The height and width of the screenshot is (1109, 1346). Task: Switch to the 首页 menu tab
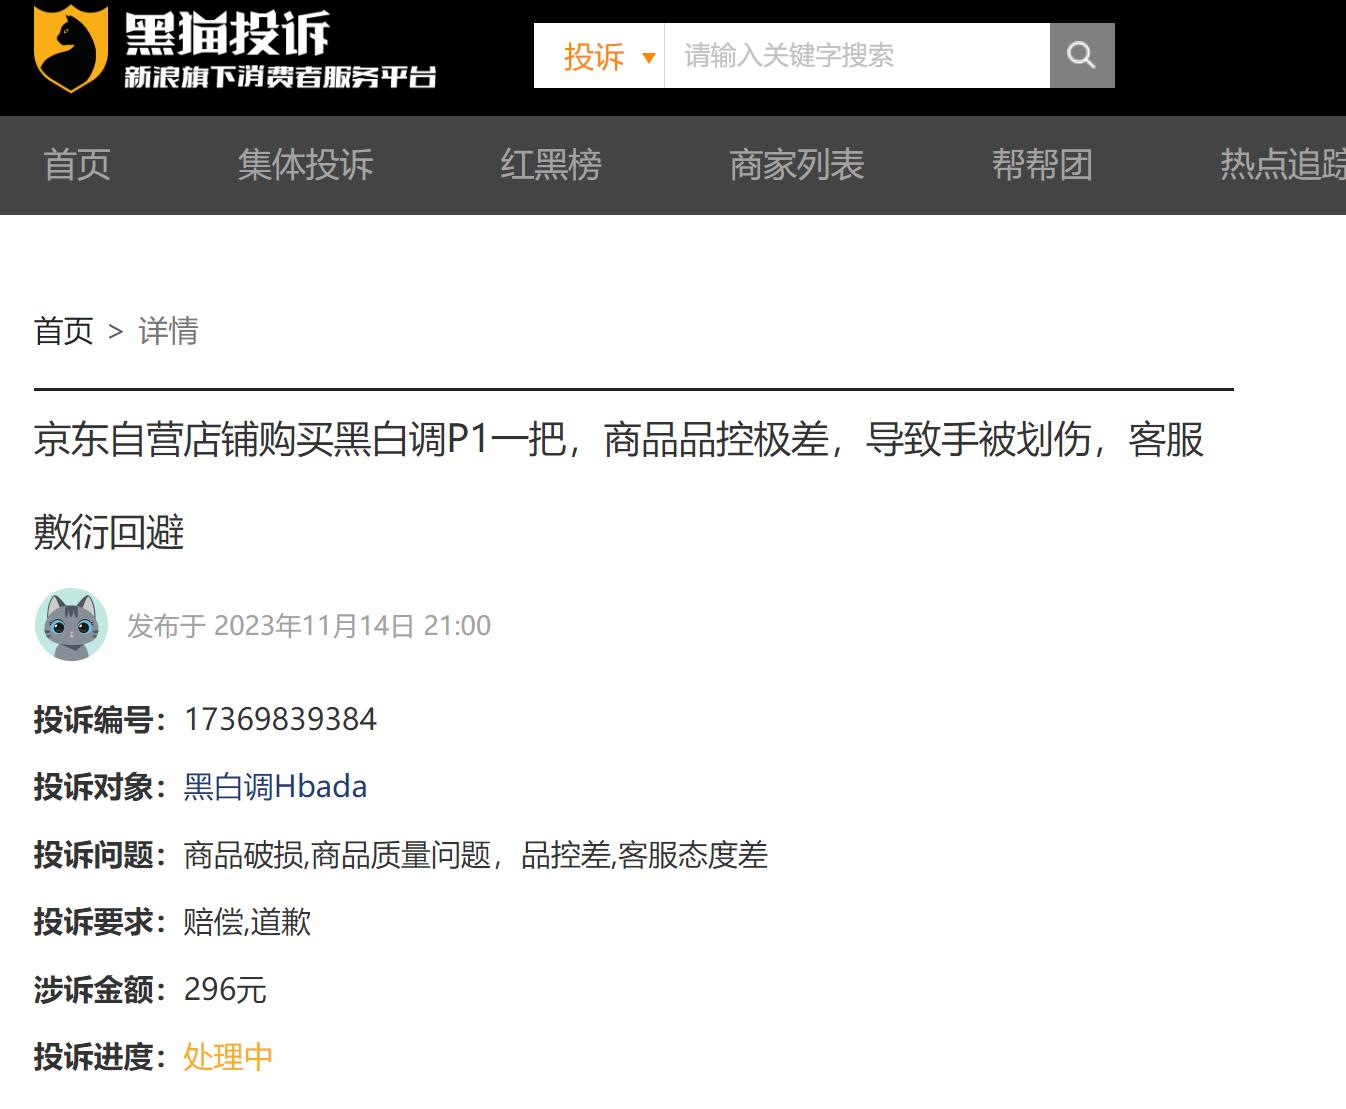(76, 165)
